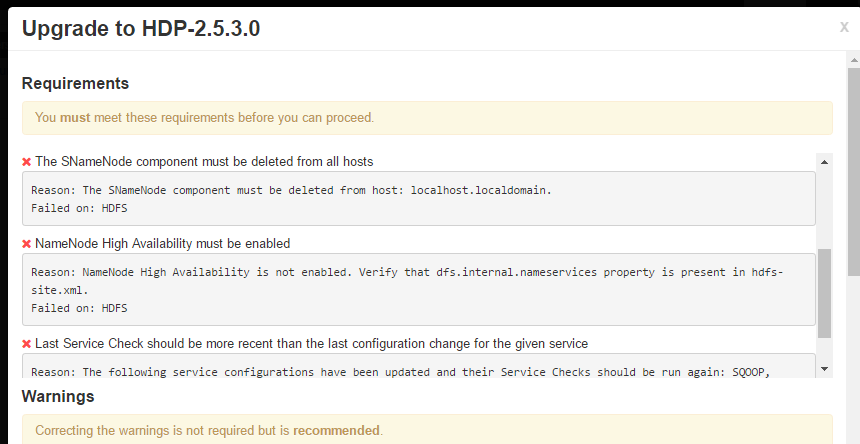The image size is (860, 444).
Task: Click the Warnings section heading
Action: 58,396
